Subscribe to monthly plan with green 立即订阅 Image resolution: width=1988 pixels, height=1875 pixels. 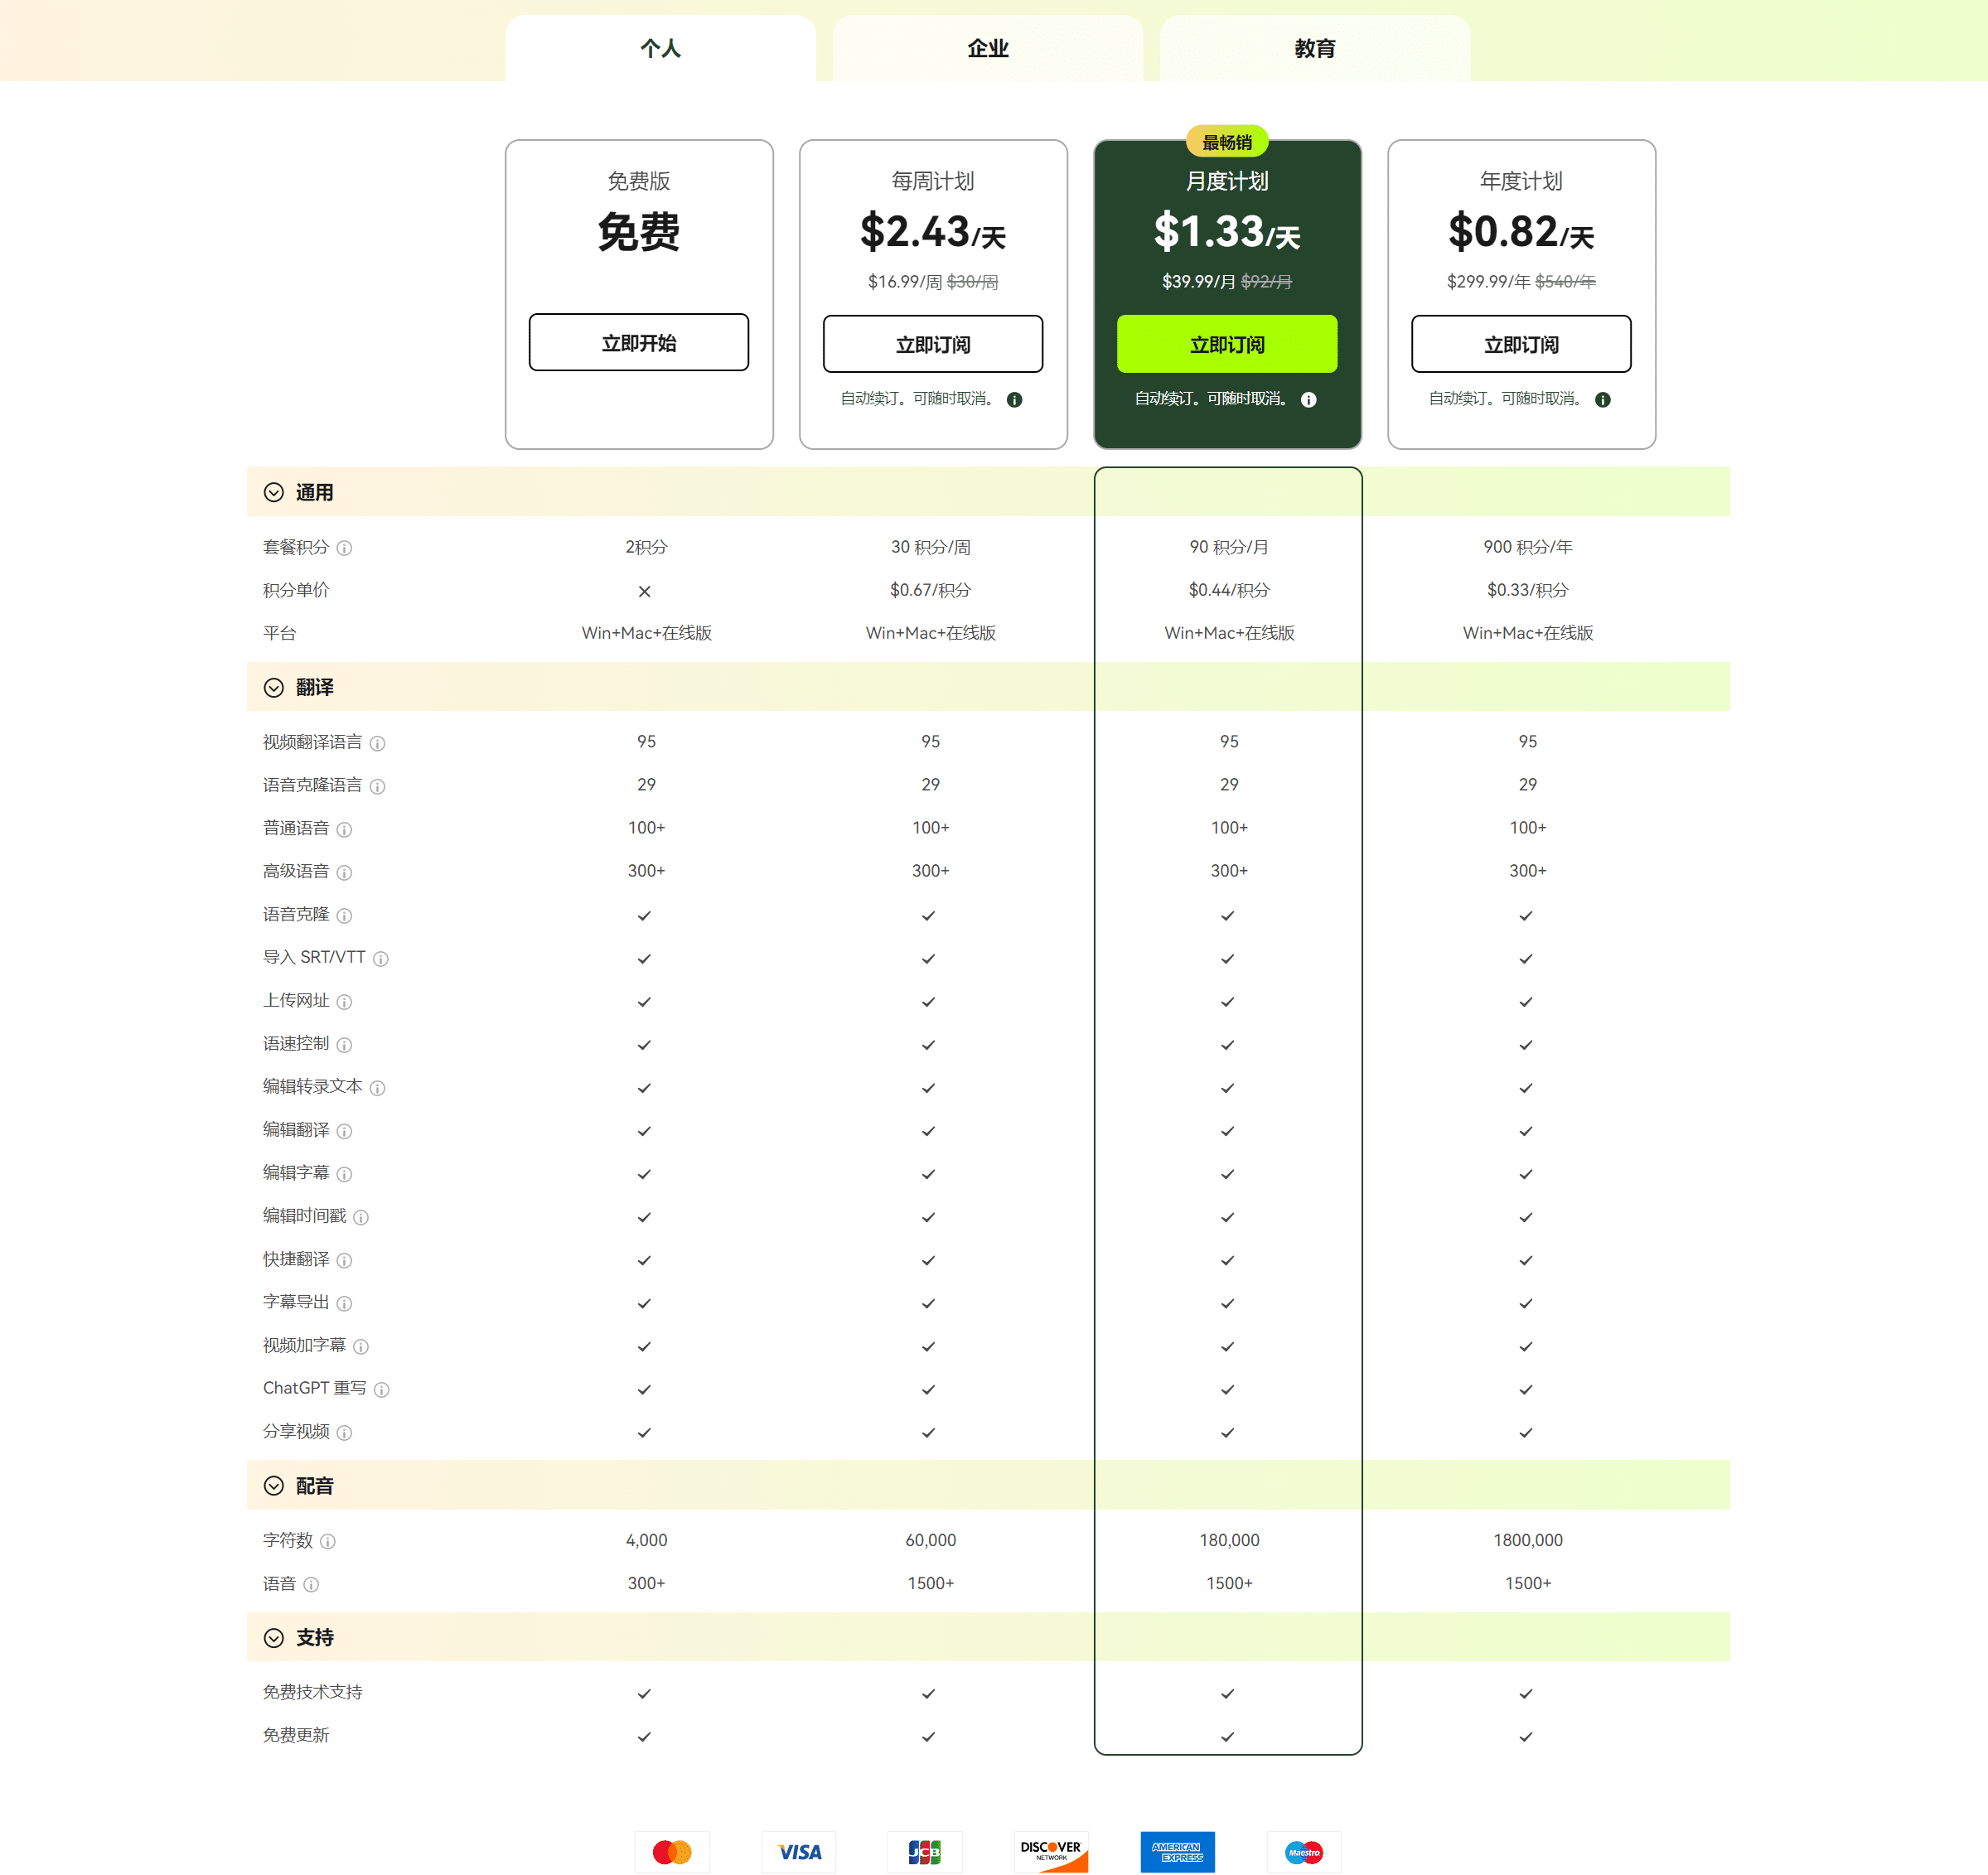tap(1226, 344)
